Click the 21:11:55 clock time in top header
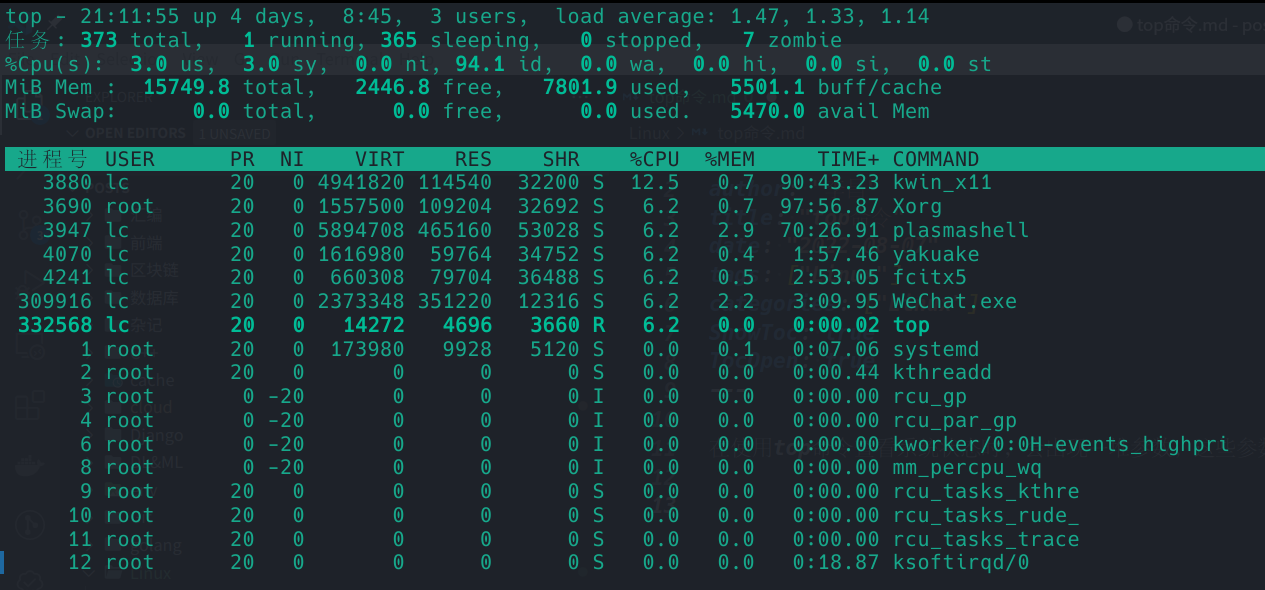 pyautogui.click(x=130, y=17)
